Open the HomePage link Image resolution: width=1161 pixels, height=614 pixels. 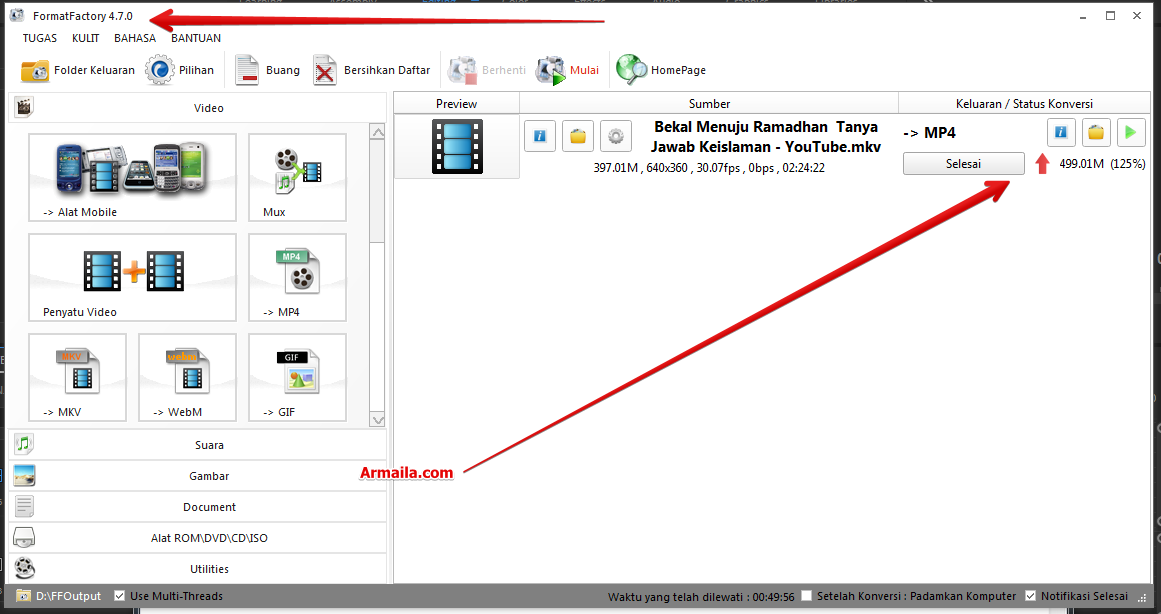tap(660, 70)
